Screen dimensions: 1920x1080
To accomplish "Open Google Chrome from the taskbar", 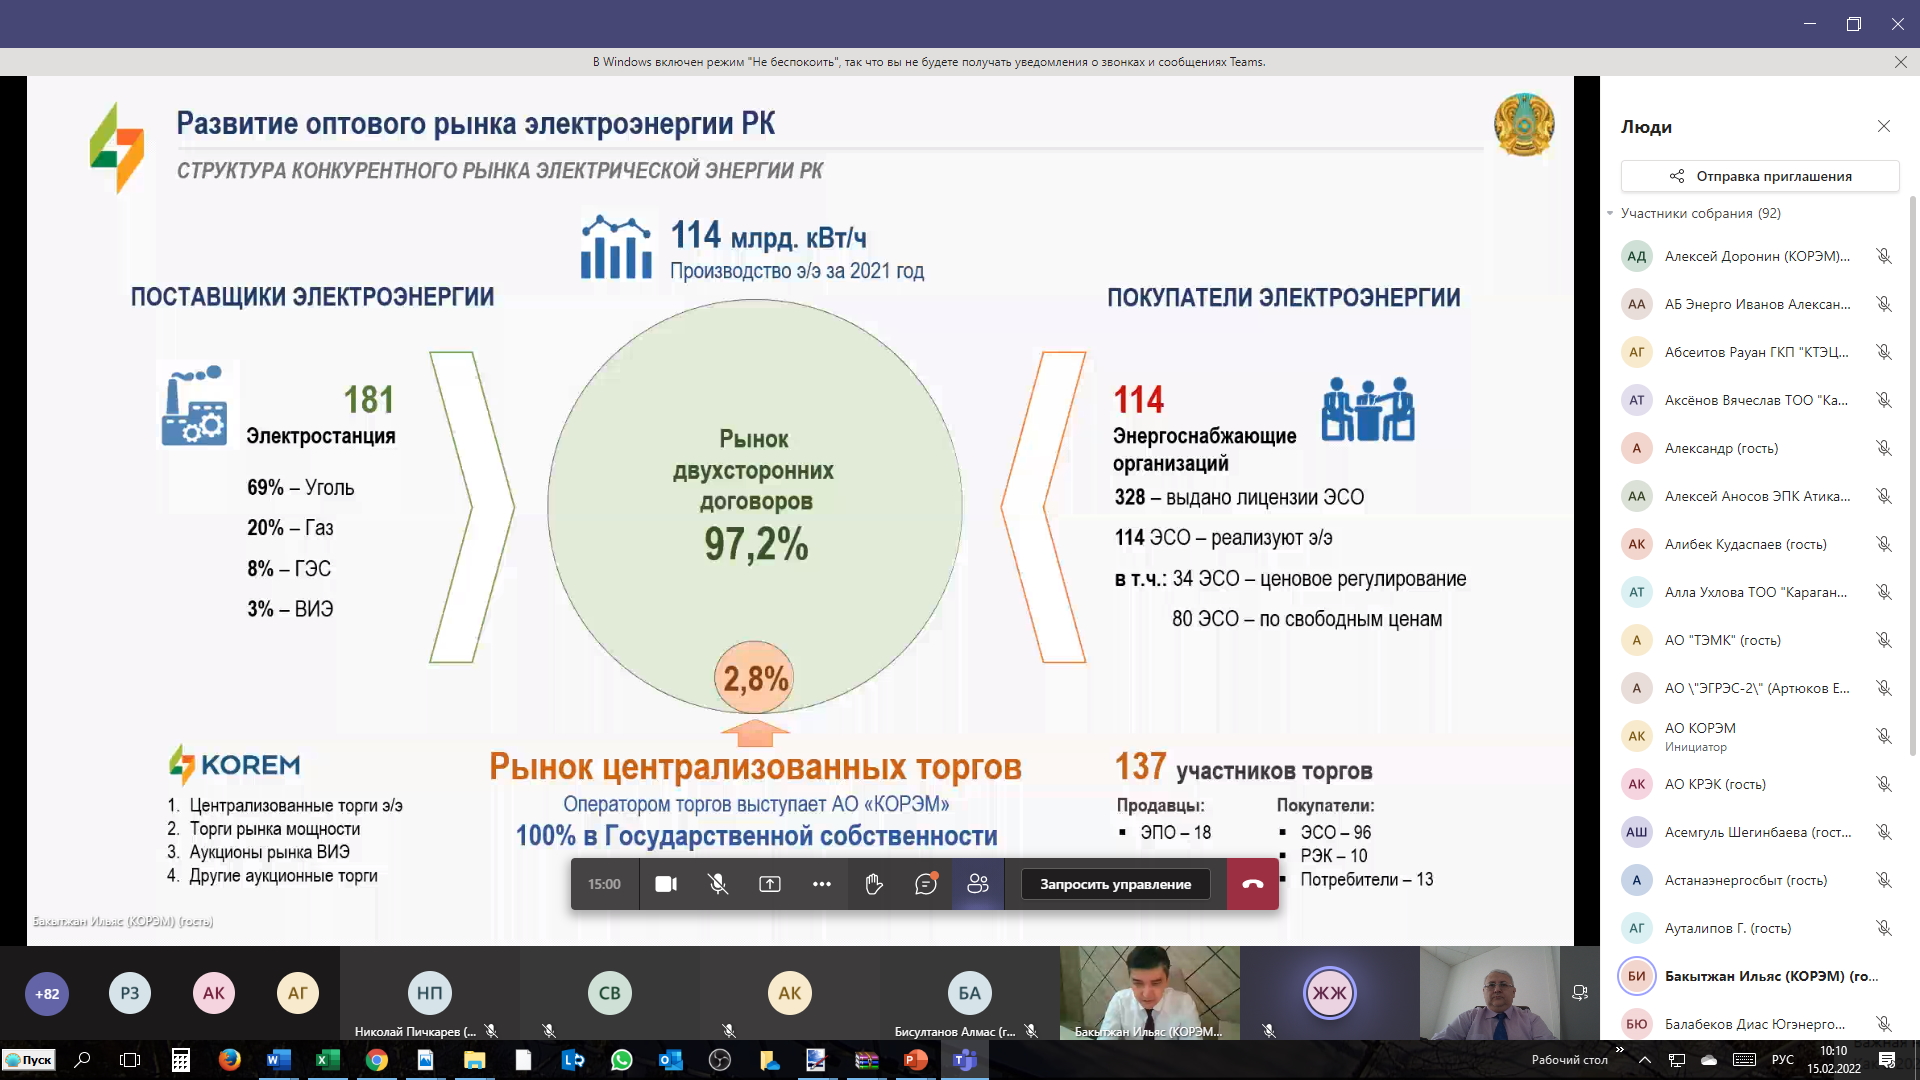I will tap(376, 1060).
